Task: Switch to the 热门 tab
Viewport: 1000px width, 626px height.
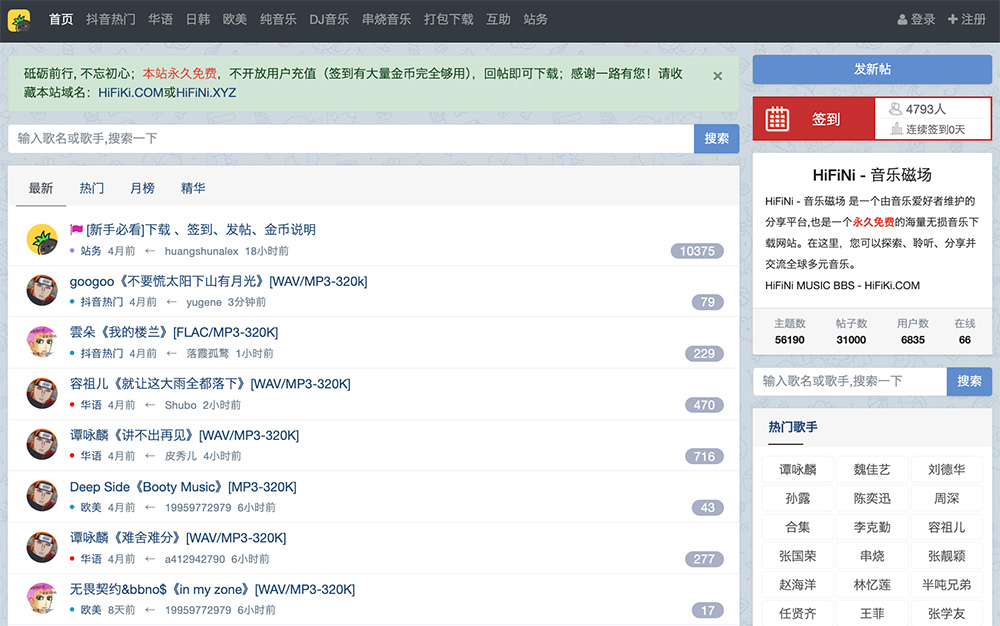Action: pyautogui.click(x=92, y=188)
